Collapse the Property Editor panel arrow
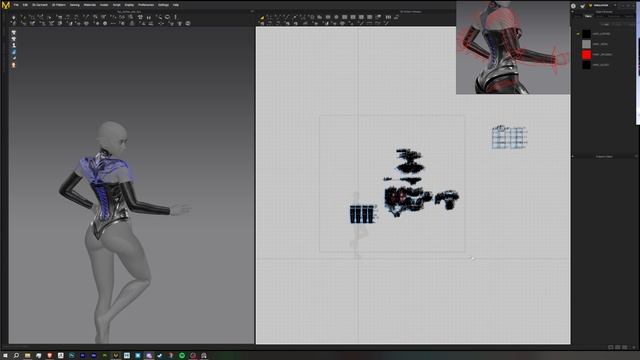This screenshot has height=360, width=640. 572,156
